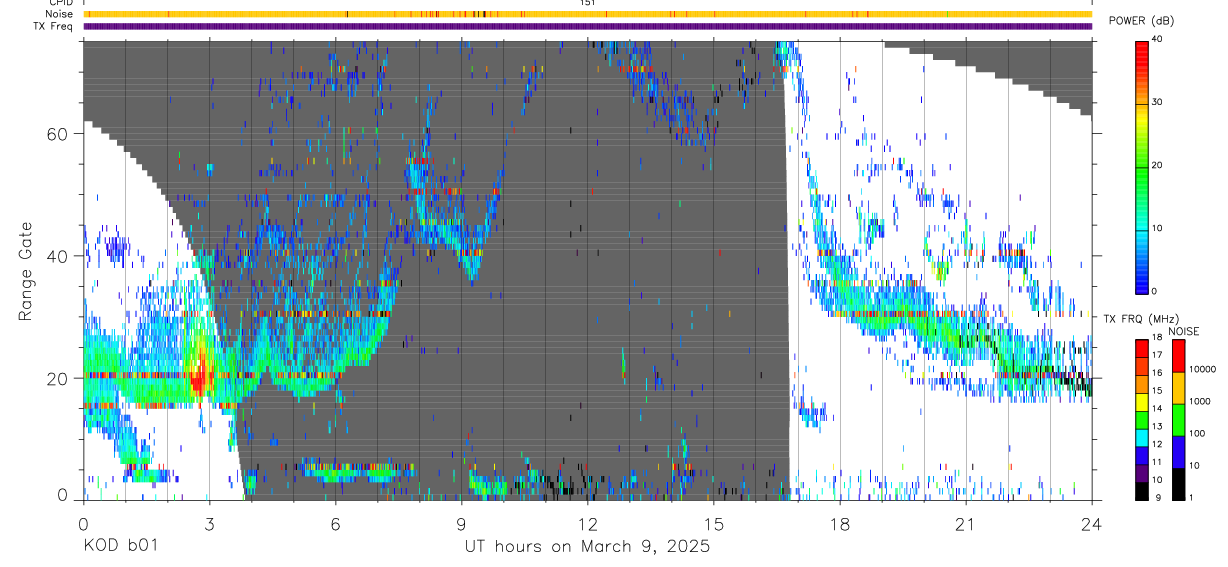Click the yellow segment of TX FRQ bar
The height and width of the screenshot is (567, 1228).
coord(1142,402)
